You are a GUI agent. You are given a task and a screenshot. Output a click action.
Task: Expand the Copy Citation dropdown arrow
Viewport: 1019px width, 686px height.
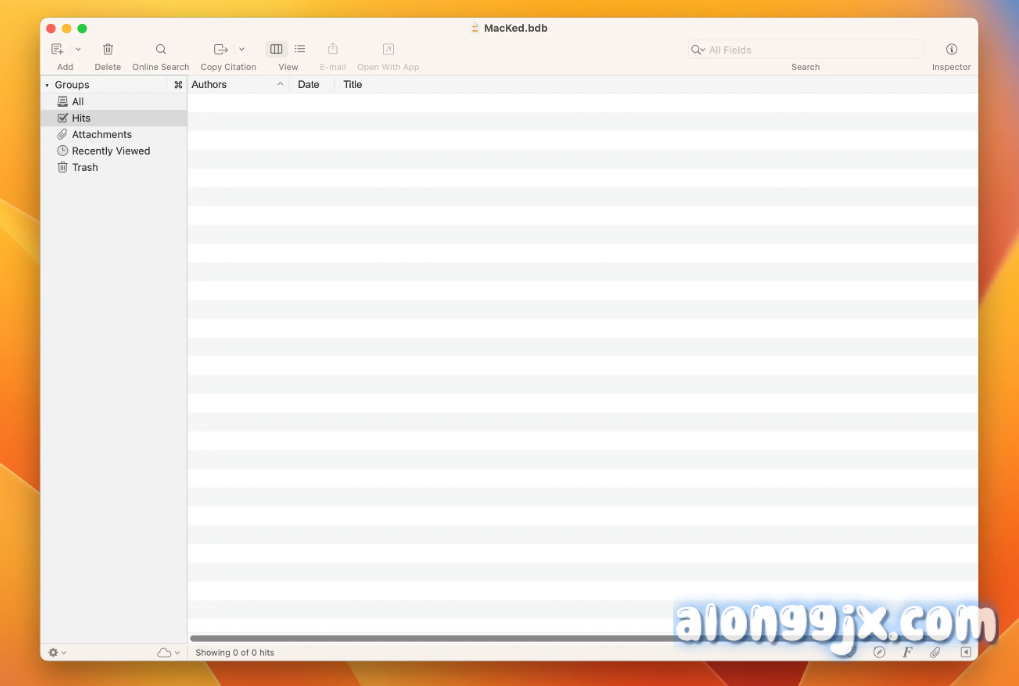point(242,49)
